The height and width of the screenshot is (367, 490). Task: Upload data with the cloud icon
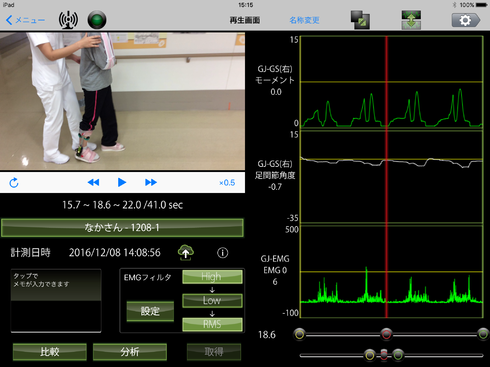[186, 253]
